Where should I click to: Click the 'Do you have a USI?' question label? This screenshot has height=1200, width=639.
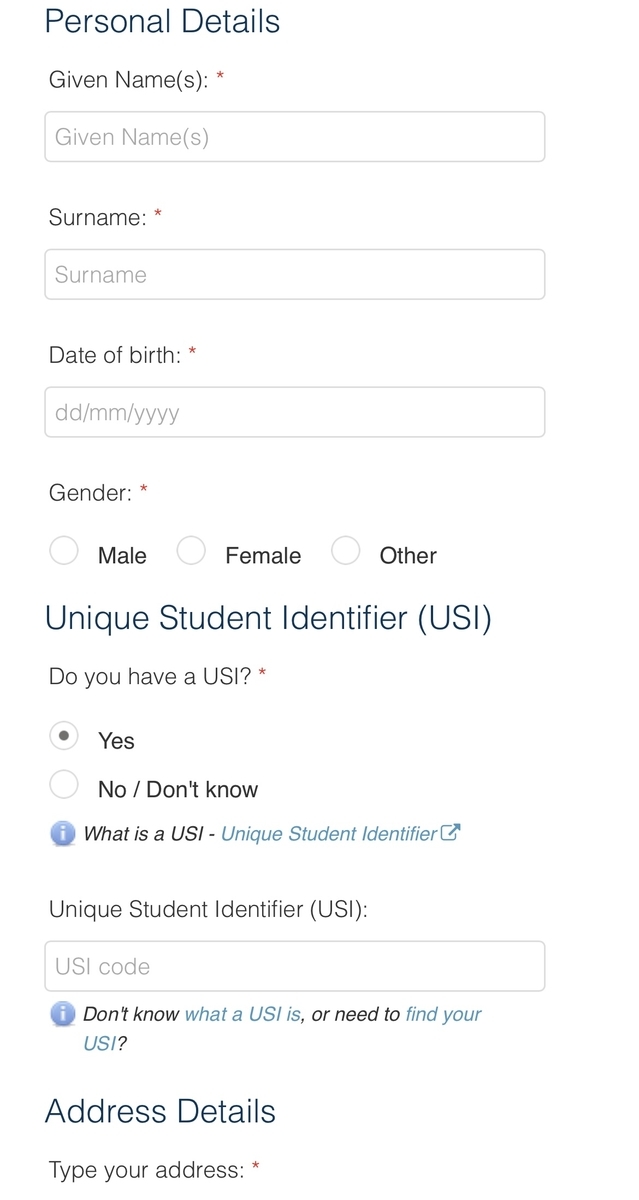[x=150, y=677]
